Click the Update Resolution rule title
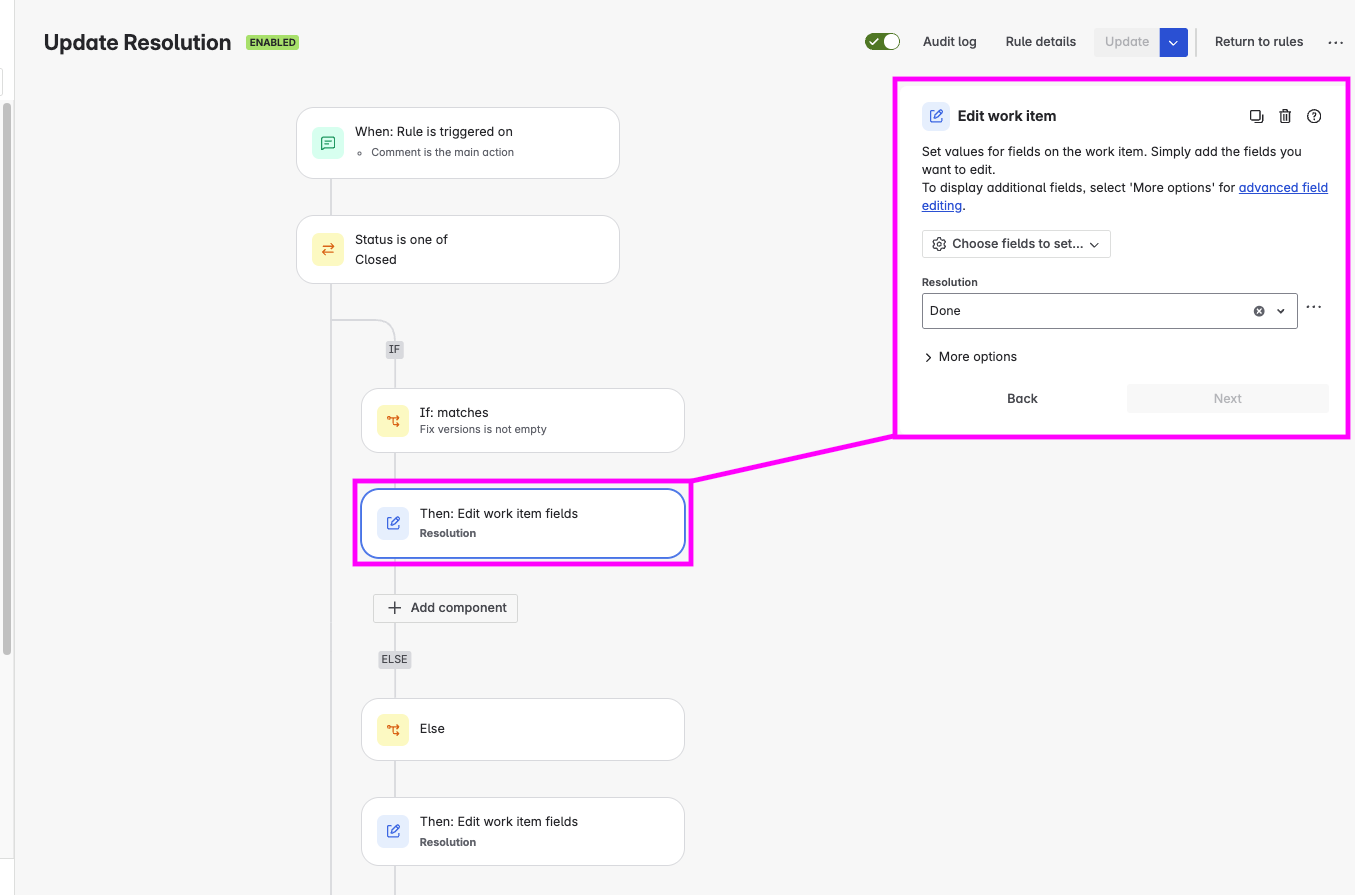 [138, 43]
